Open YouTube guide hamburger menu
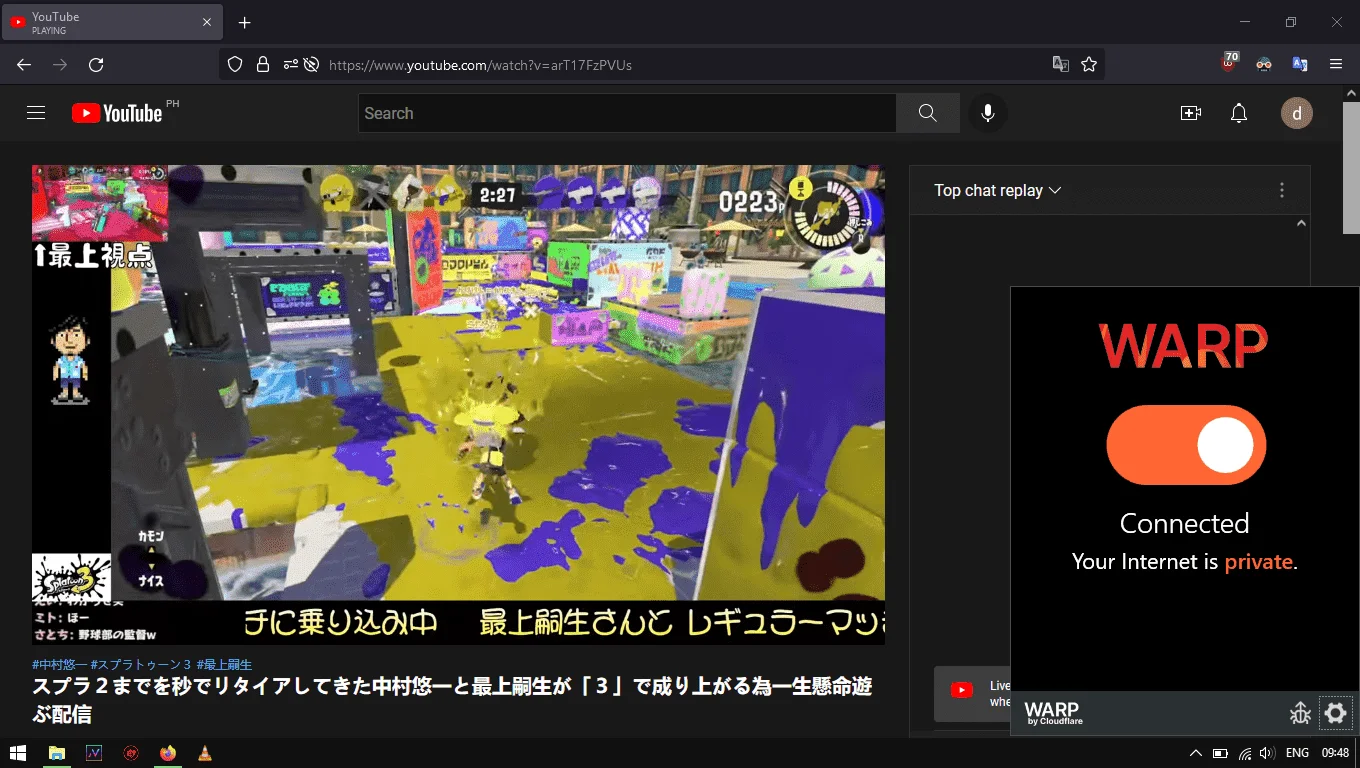Image resolution: width=1360 pixels, height=768 pixels. 36,113
